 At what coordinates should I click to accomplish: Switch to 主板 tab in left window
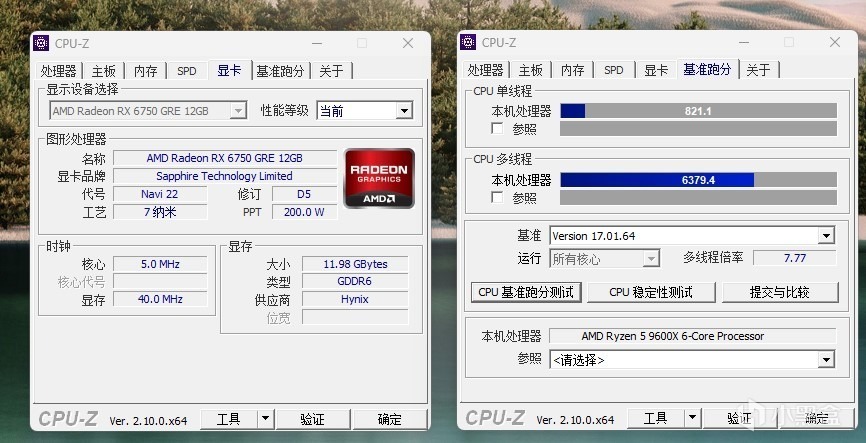[104, 71]
